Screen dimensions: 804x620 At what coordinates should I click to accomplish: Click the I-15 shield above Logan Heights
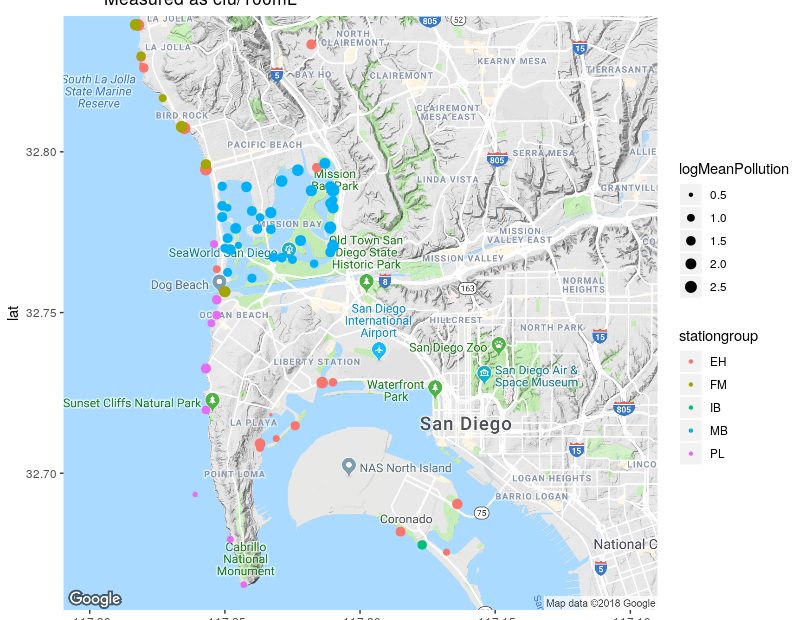point(576,450)
